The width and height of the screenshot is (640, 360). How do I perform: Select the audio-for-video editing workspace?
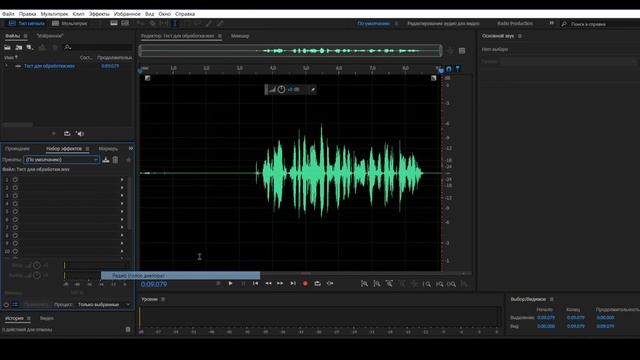pos(443,24)
